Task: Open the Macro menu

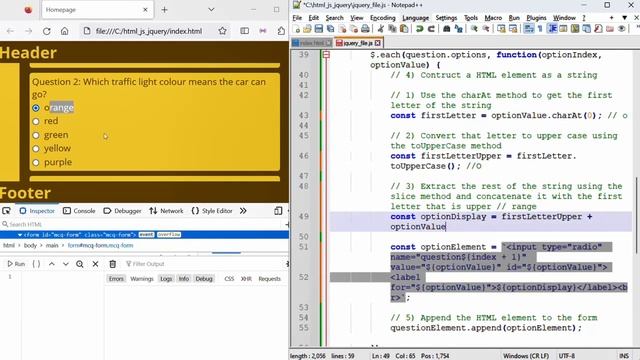Action: tap(493, 18)
